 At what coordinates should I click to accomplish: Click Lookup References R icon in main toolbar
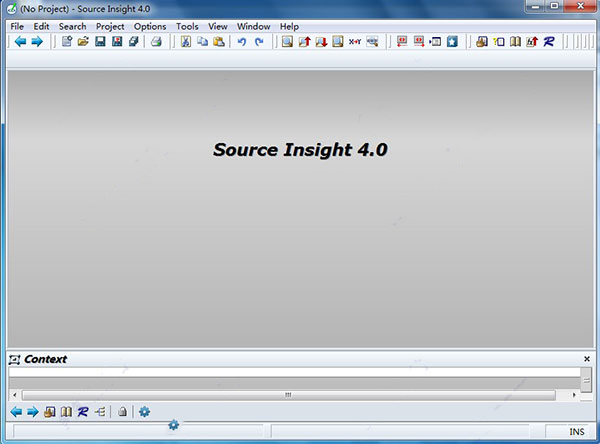(549, 41)
